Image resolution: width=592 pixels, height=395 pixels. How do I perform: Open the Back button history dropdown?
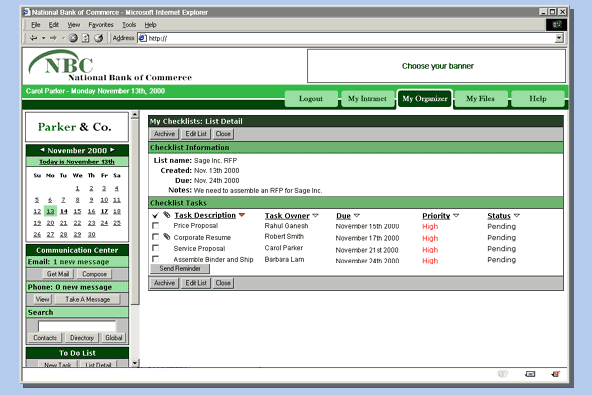coord(43,38)
